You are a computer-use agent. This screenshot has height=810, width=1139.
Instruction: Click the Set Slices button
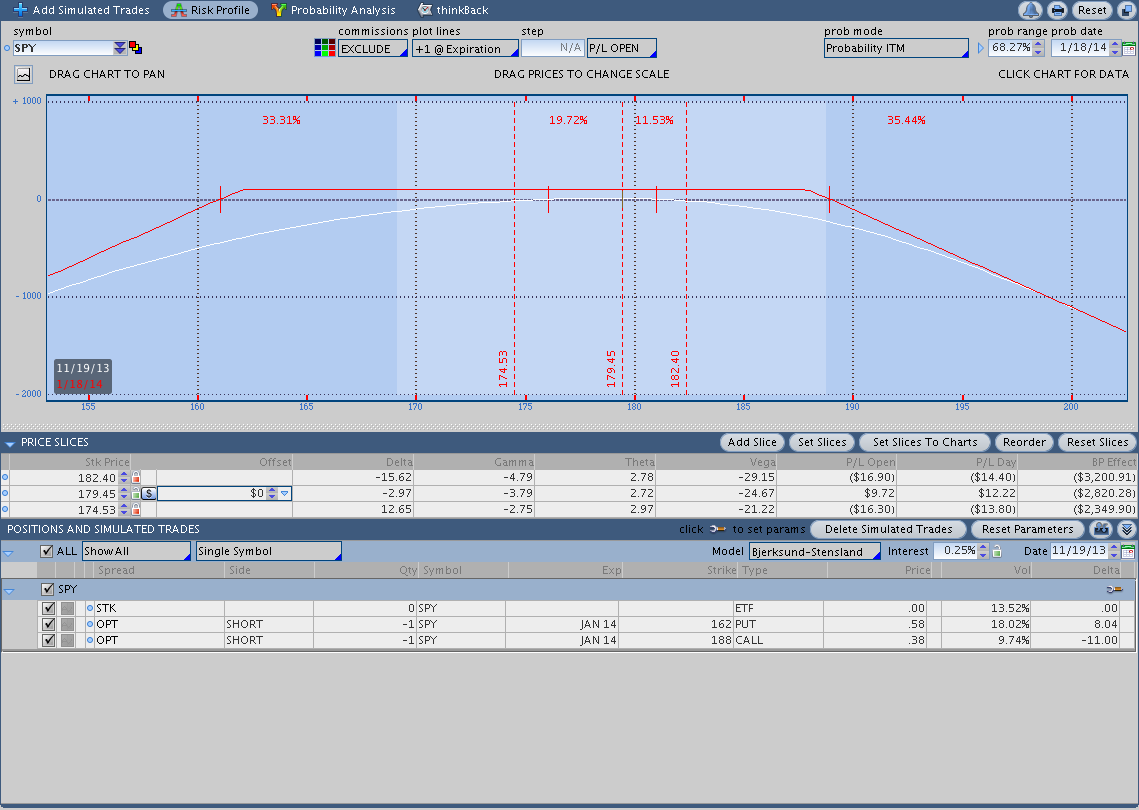pos(822,442)
